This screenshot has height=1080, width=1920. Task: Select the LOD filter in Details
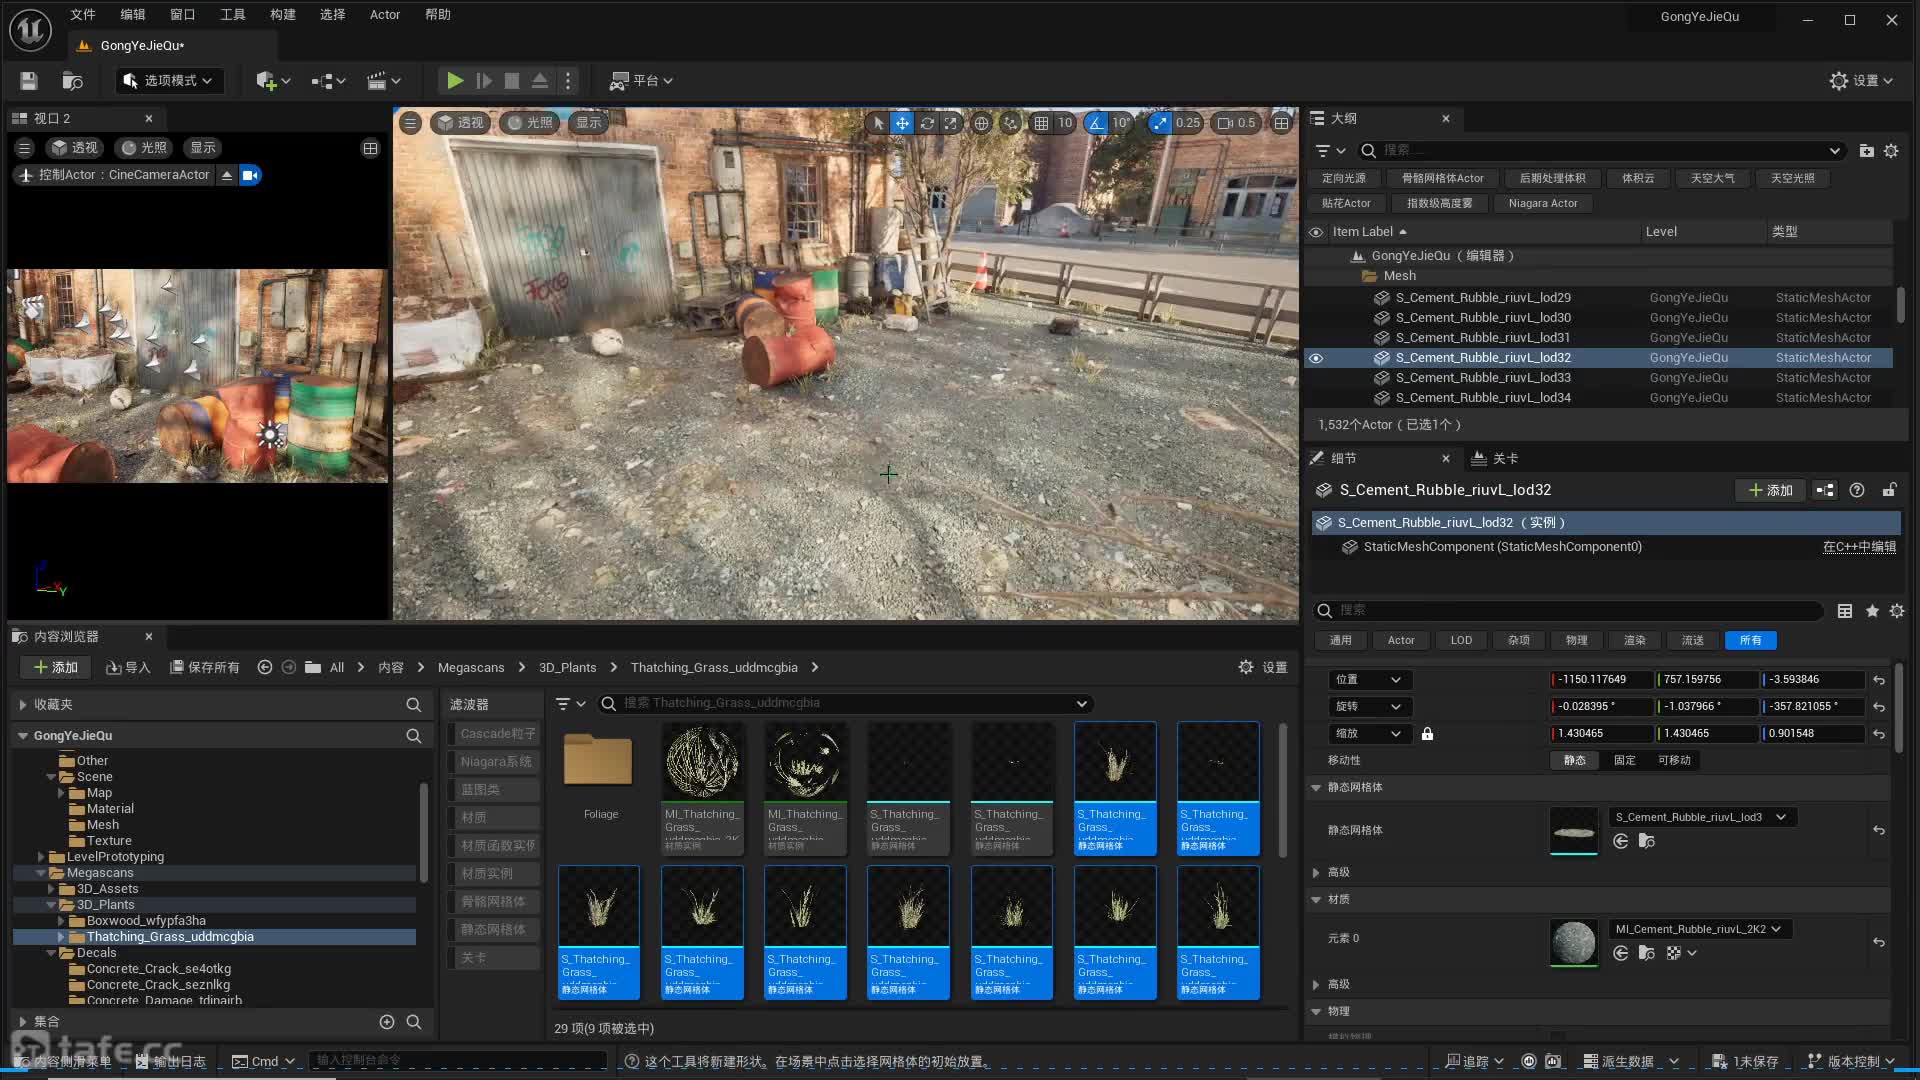click(1461, 640)
